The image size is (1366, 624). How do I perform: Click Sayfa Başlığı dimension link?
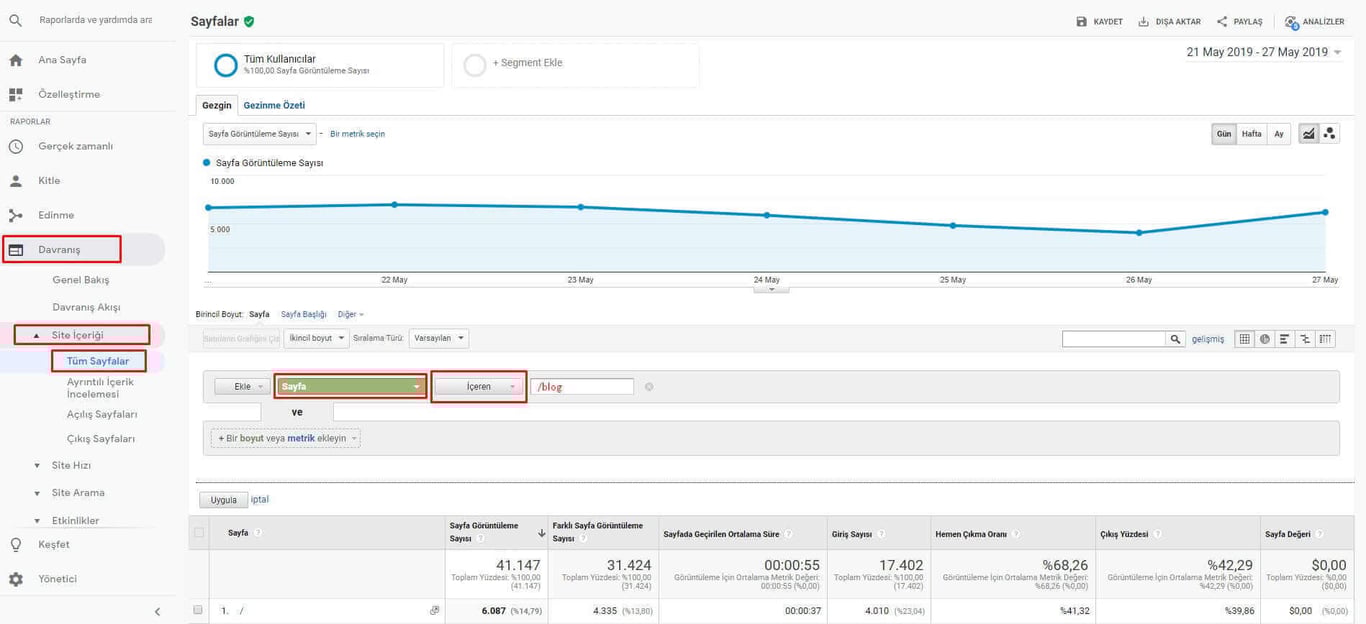pos(304,314)
